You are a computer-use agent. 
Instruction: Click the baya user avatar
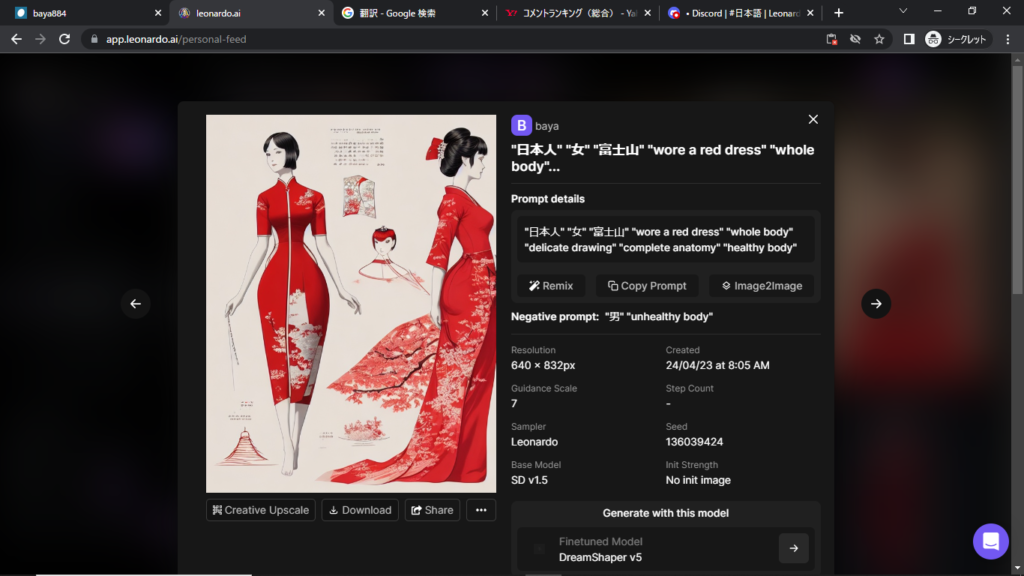pos(521,125)
